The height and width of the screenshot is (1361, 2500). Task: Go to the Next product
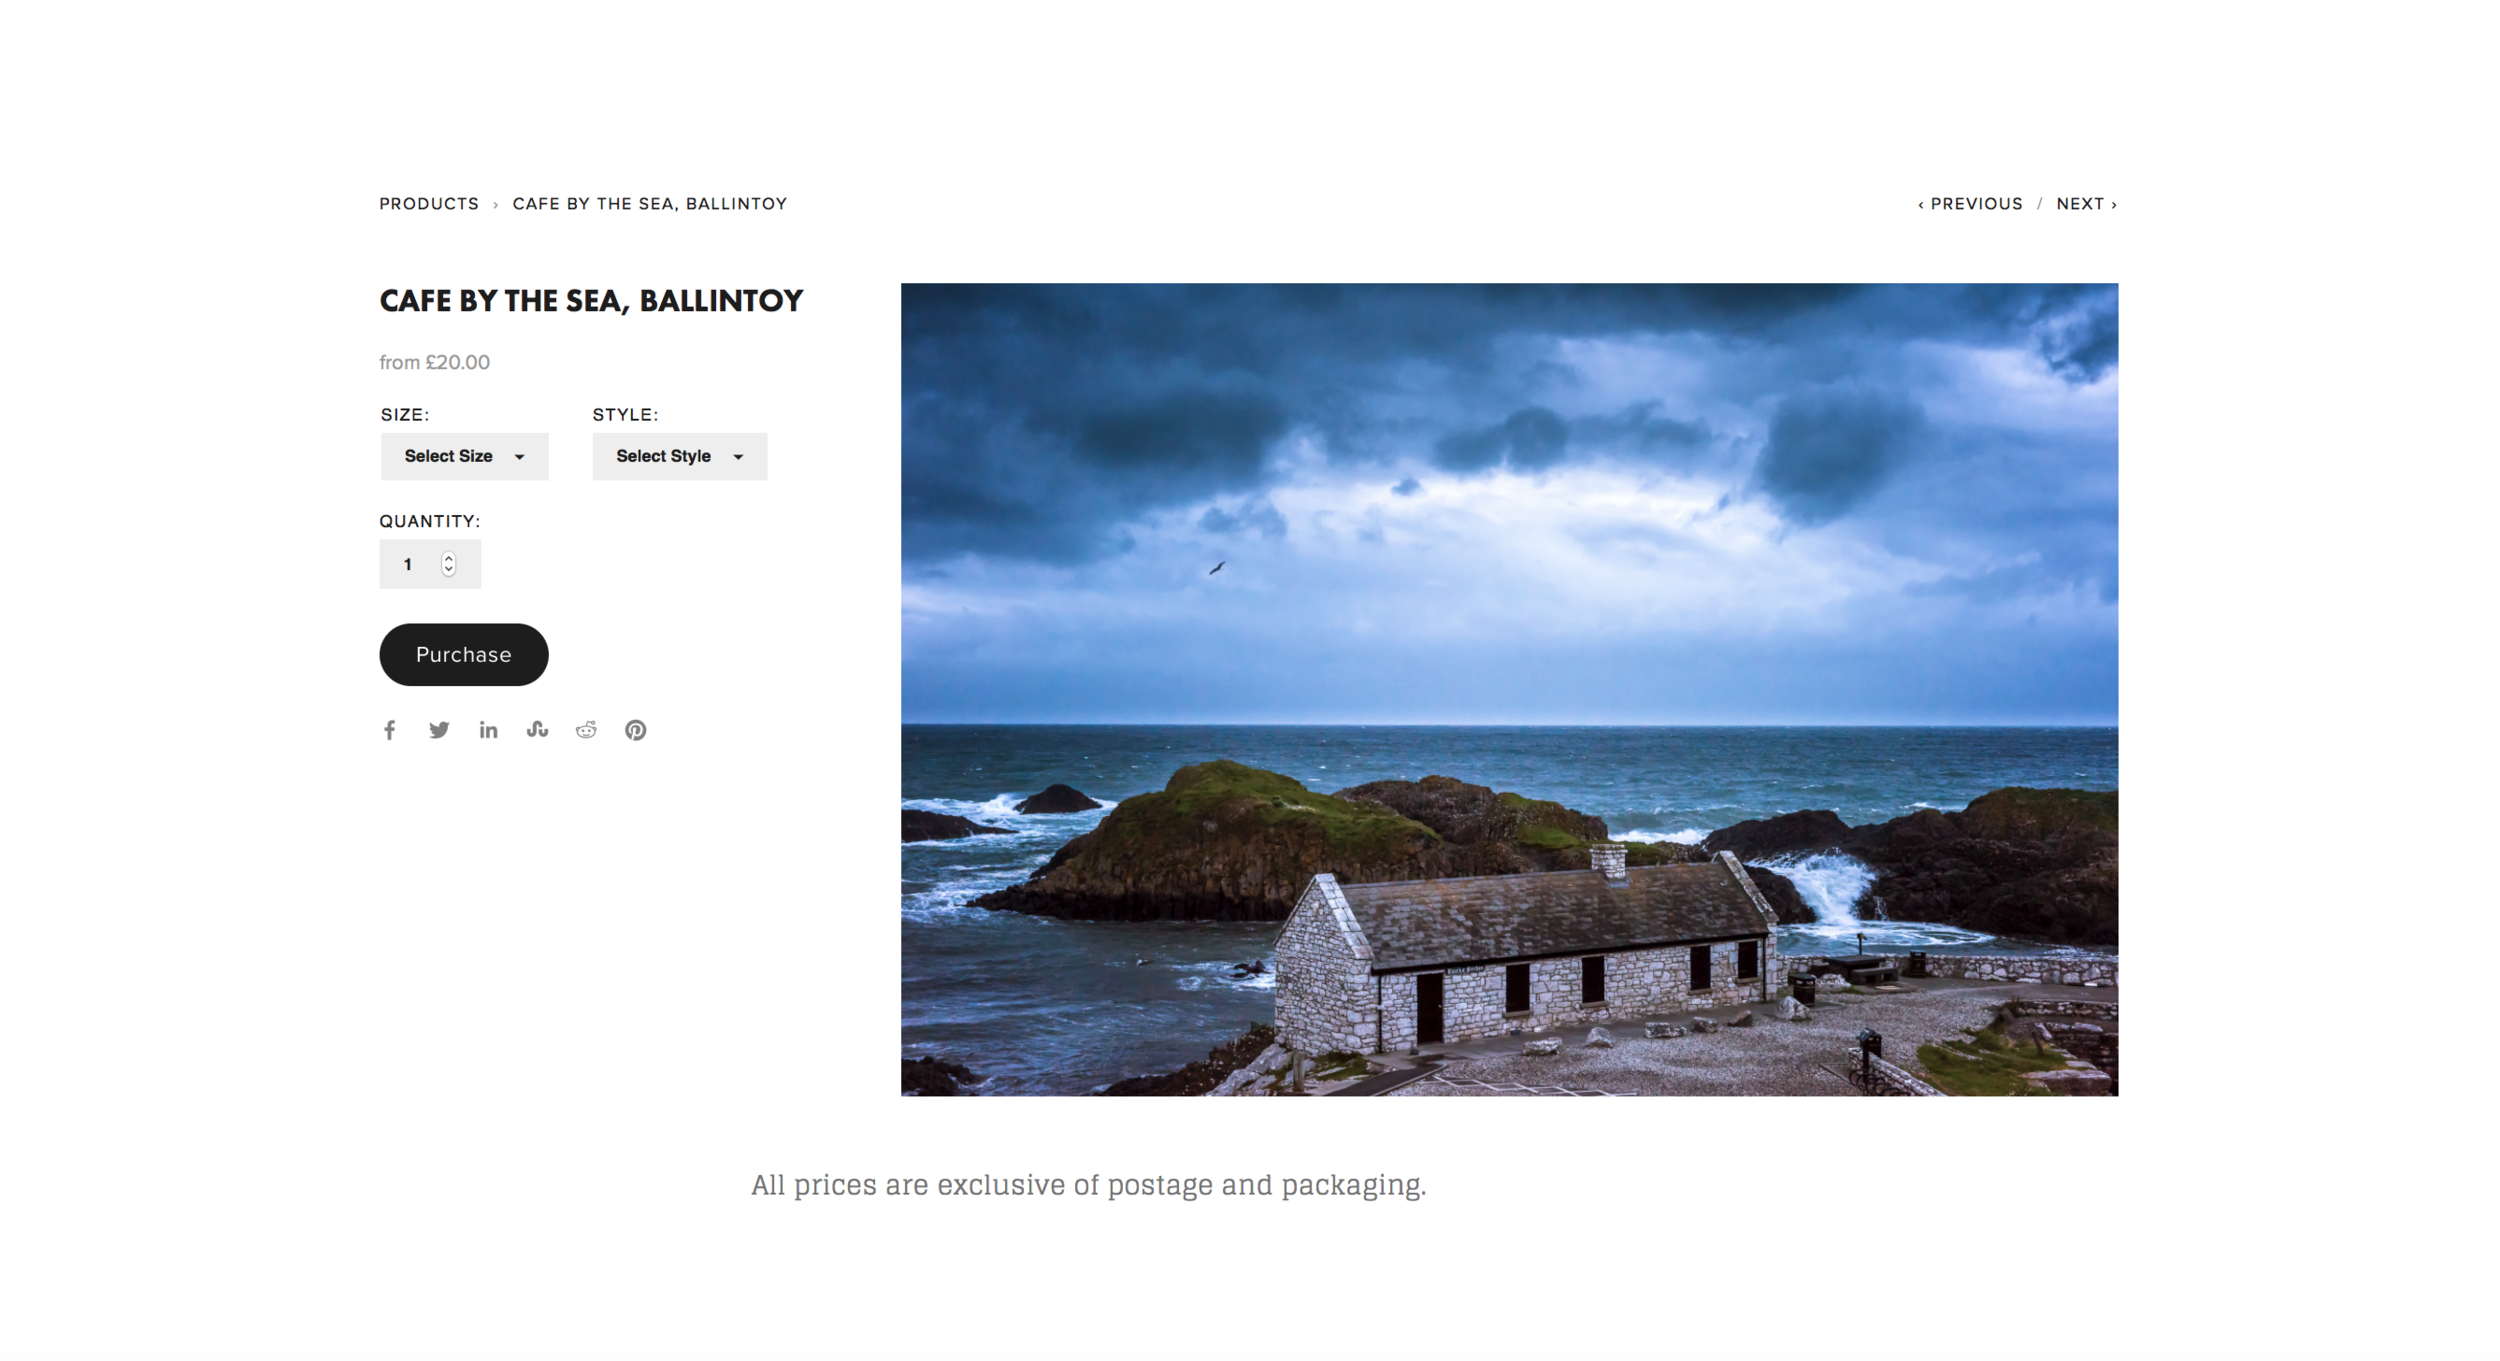coord(2087,204)
